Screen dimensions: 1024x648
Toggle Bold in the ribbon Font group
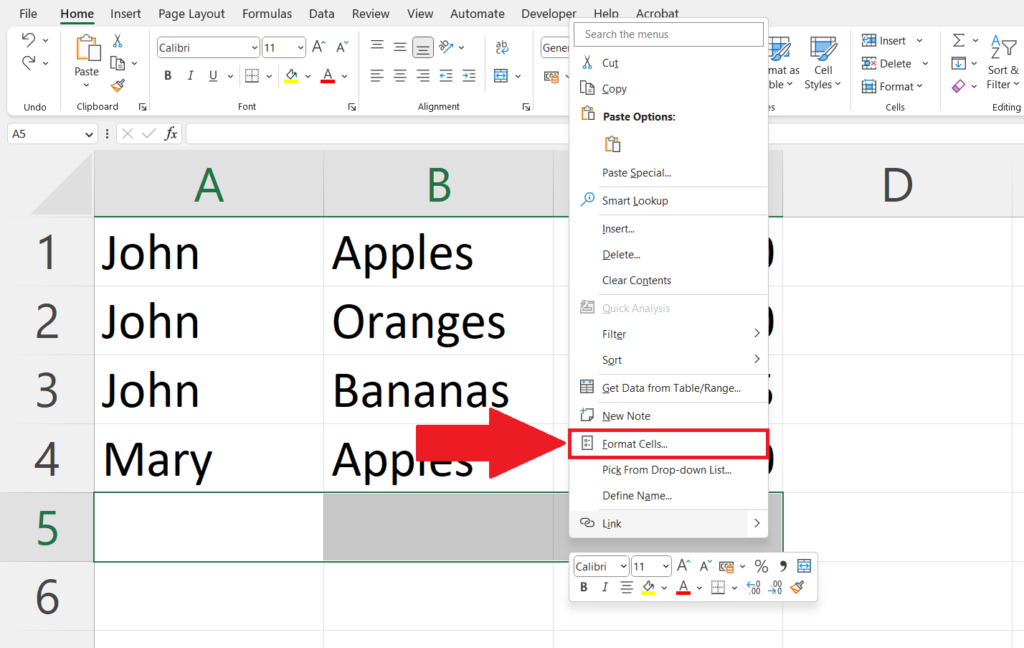pyautogui.click(x=168, y=76)
